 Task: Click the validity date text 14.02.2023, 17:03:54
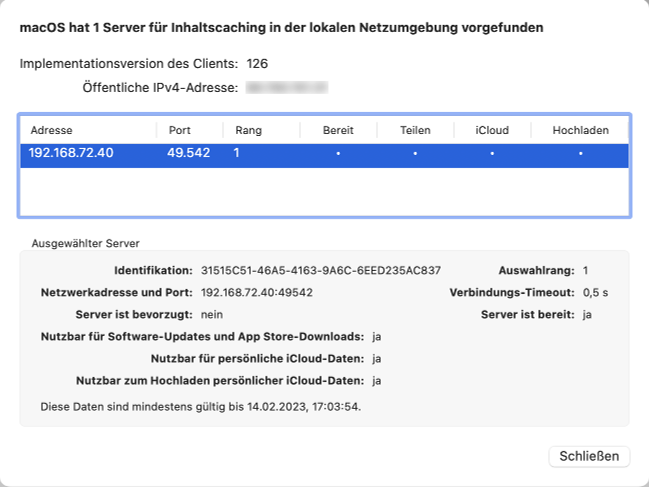(x=304, y=407)
